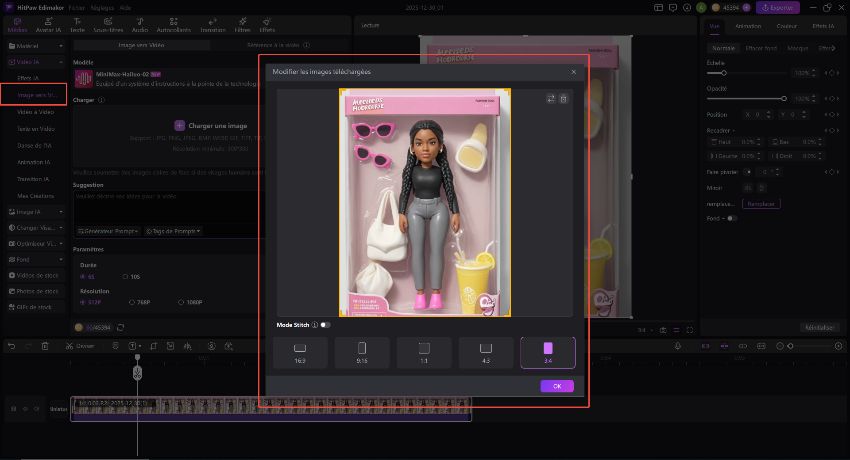Toggle the Mode Stitch switch
Viewport: 850px width, 460px height.
326,325
